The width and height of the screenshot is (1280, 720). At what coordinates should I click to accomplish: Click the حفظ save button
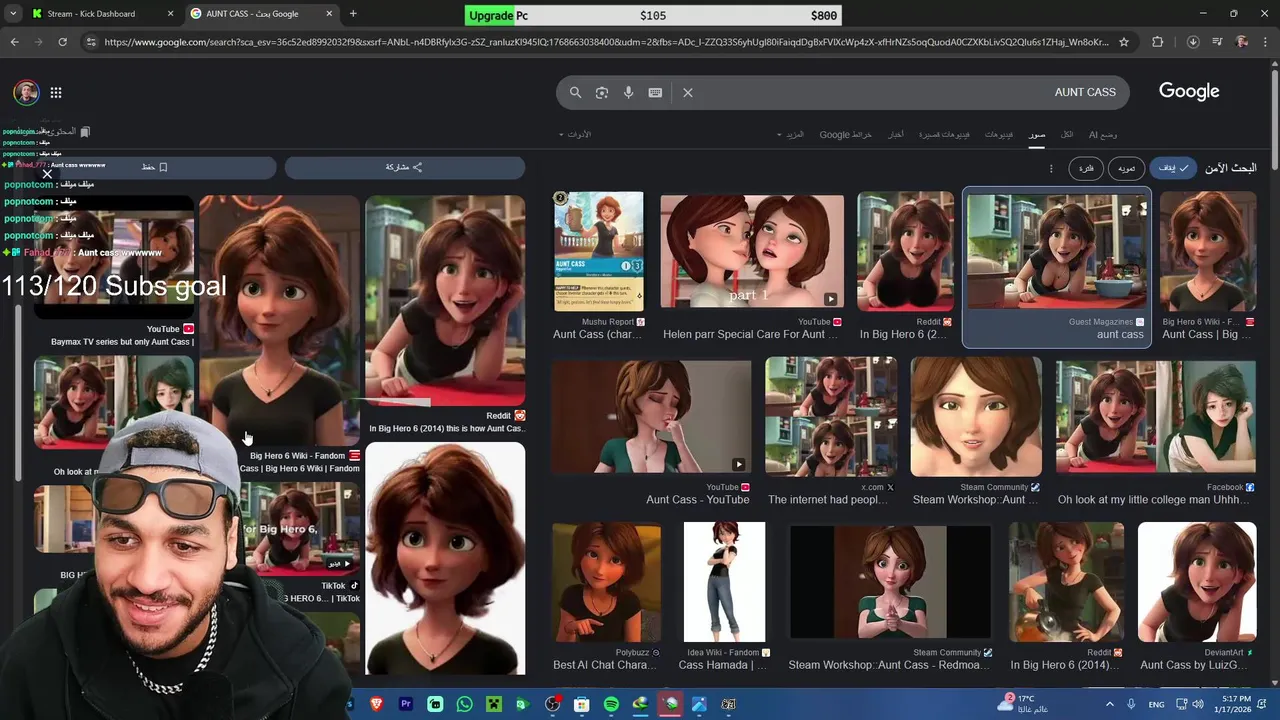(x=155, y=167)
